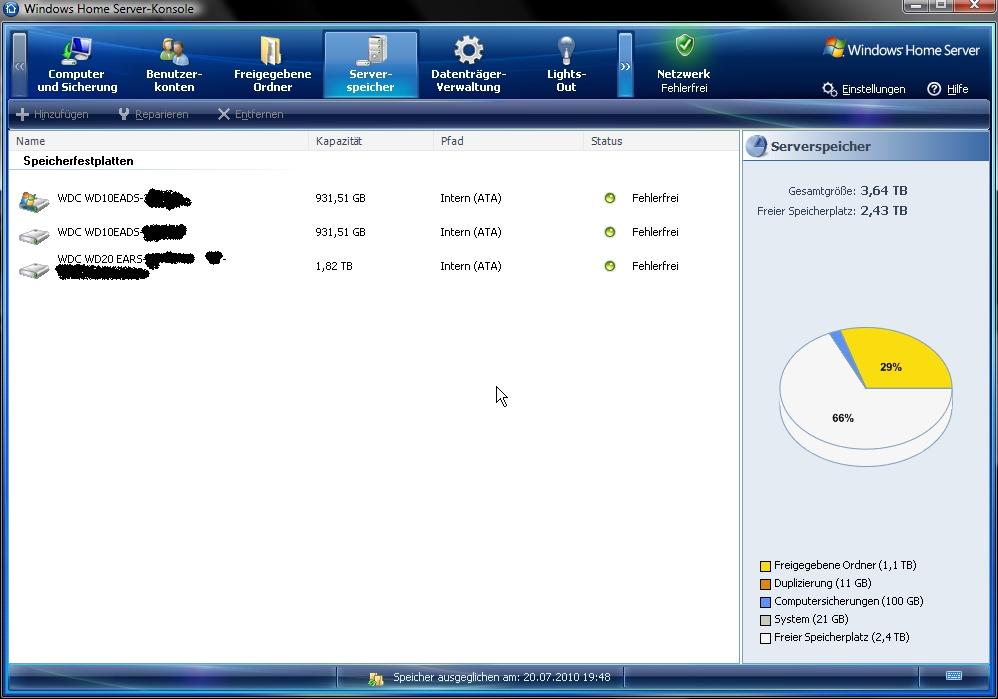The width and height of the screenshot is (998, 699).
Task: Open the Lights-Out tab
Action: pyautogui.click(x=566, y=65)
